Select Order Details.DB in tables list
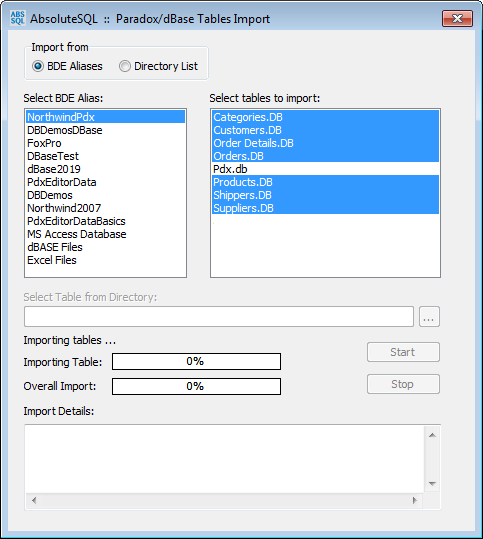Screen dimensions: 483x539 coord(326,143)
